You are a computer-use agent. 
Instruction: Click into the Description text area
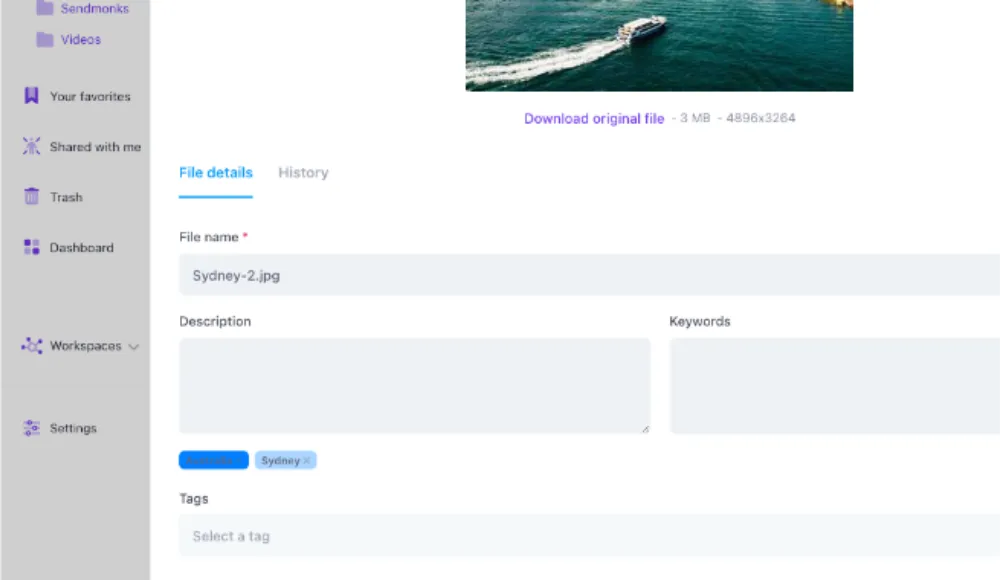click(x=415, y=386)
